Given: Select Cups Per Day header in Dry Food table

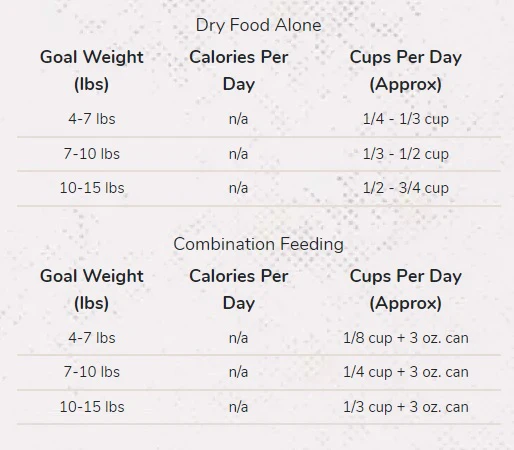Looking at the screenshot, I should [x=406, y=70].
